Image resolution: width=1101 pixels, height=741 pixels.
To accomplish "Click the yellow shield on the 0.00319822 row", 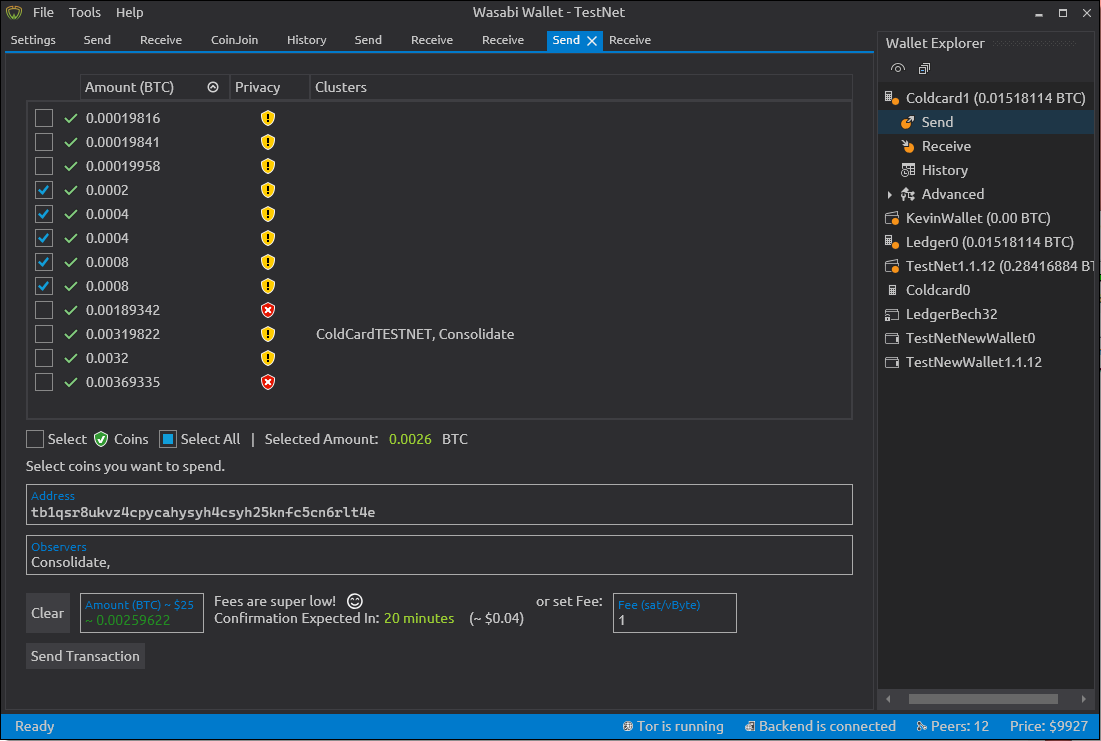I will click(268, 334).
